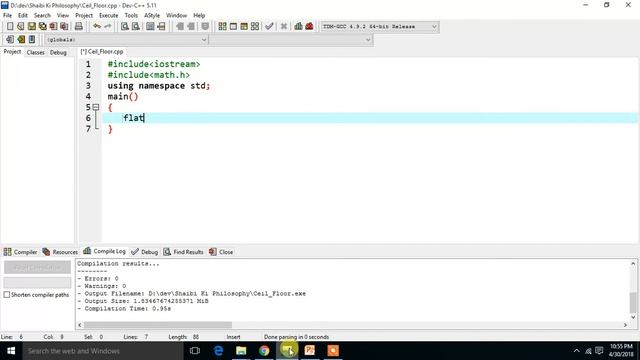Click the Windows Start button
Viewport: 640px width, 360px height.
(11, 351)
